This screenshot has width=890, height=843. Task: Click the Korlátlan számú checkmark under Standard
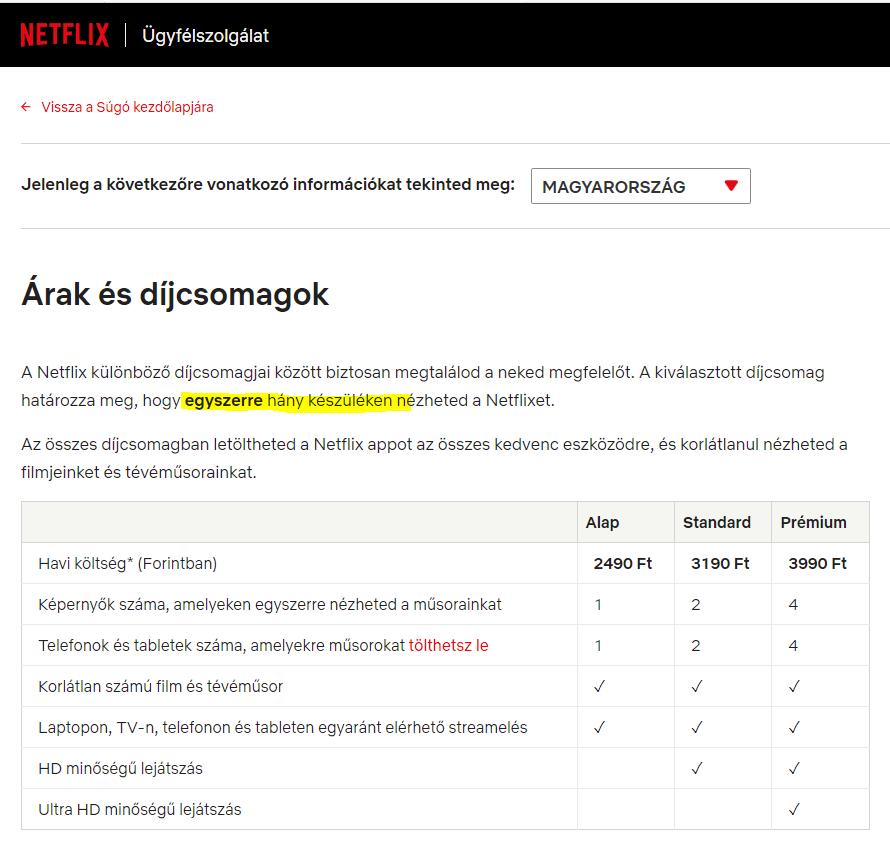coord(696,686)
